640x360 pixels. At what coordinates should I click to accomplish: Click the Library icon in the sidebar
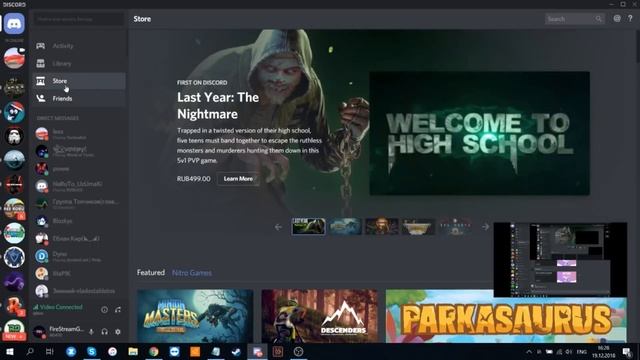pos(40,63)
